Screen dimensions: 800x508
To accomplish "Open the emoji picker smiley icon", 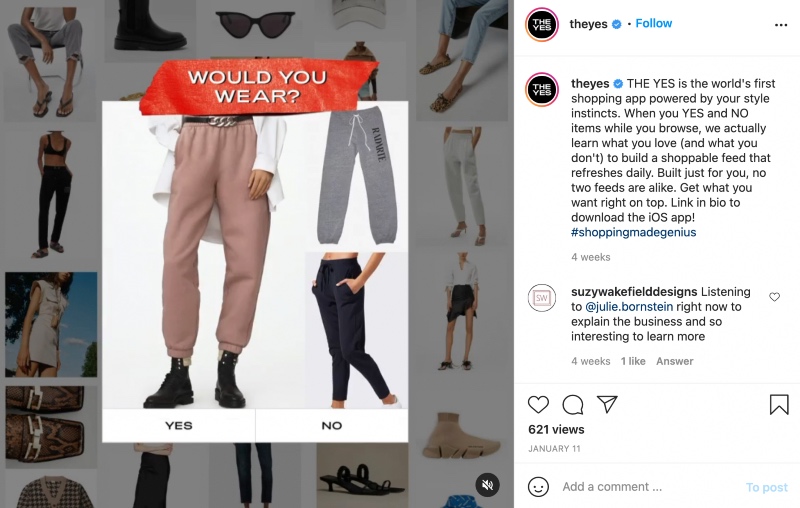I will 538,487.
